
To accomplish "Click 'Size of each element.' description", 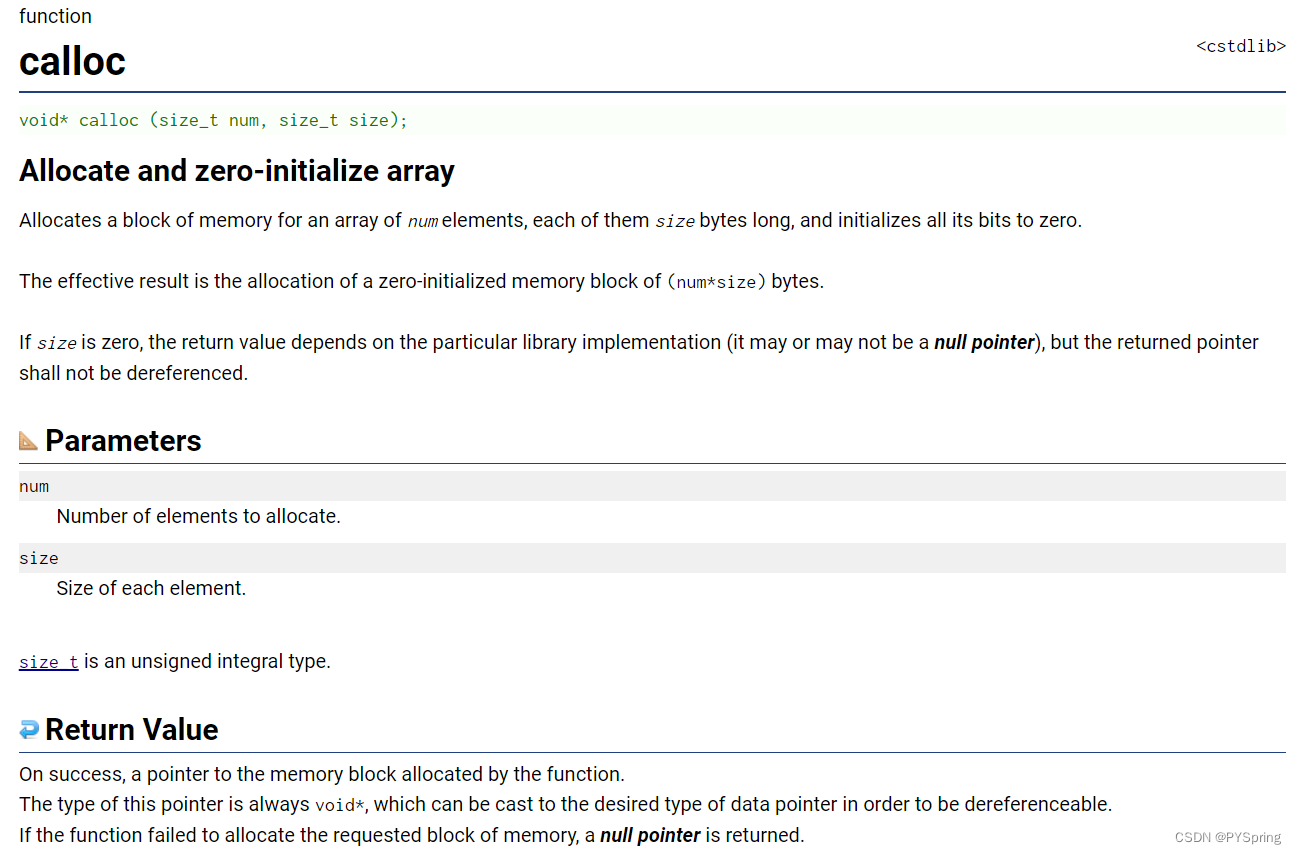I will pos(151,588).
